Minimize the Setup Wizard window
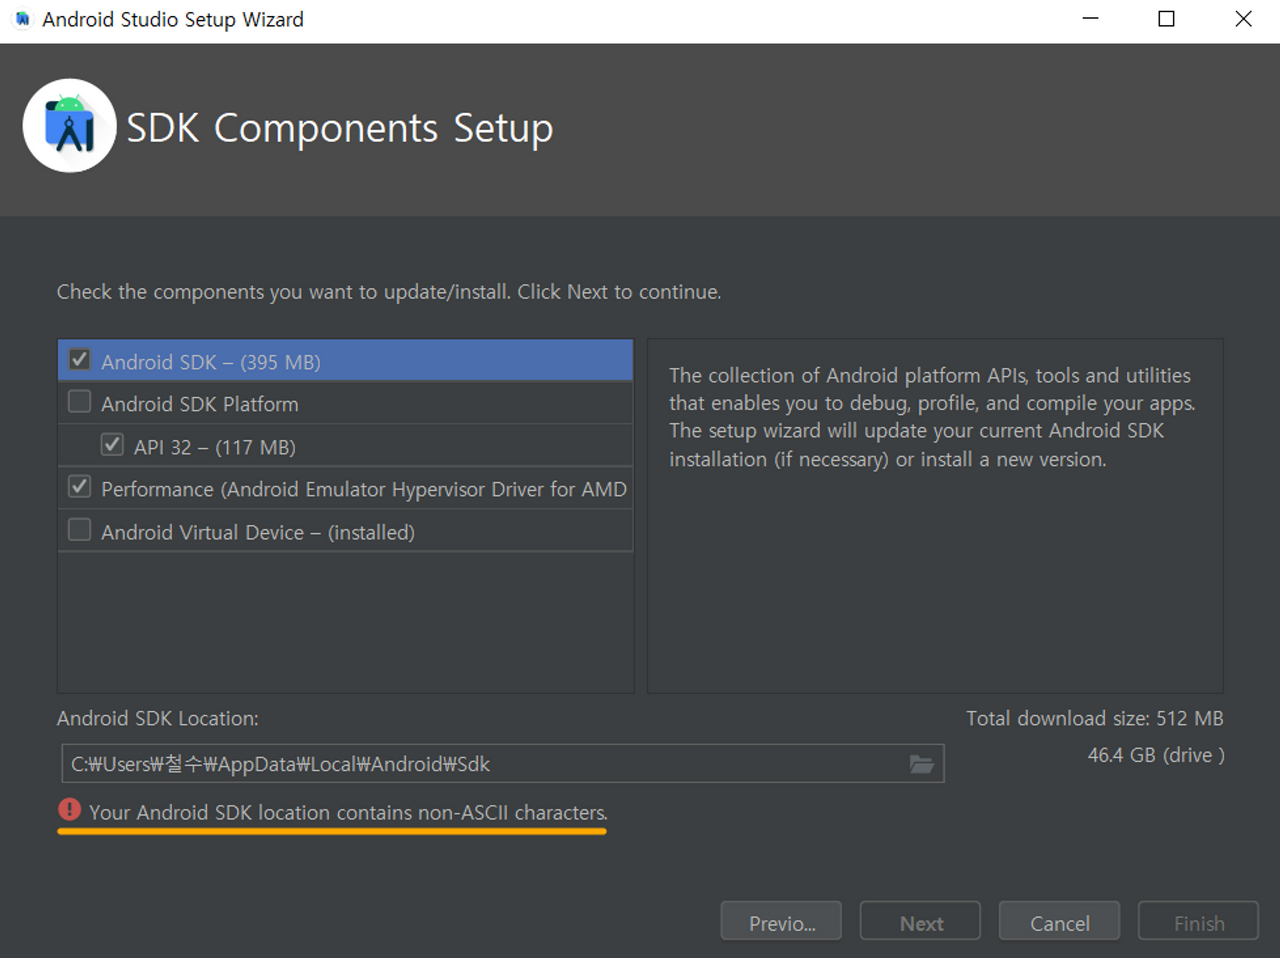 1091,19
